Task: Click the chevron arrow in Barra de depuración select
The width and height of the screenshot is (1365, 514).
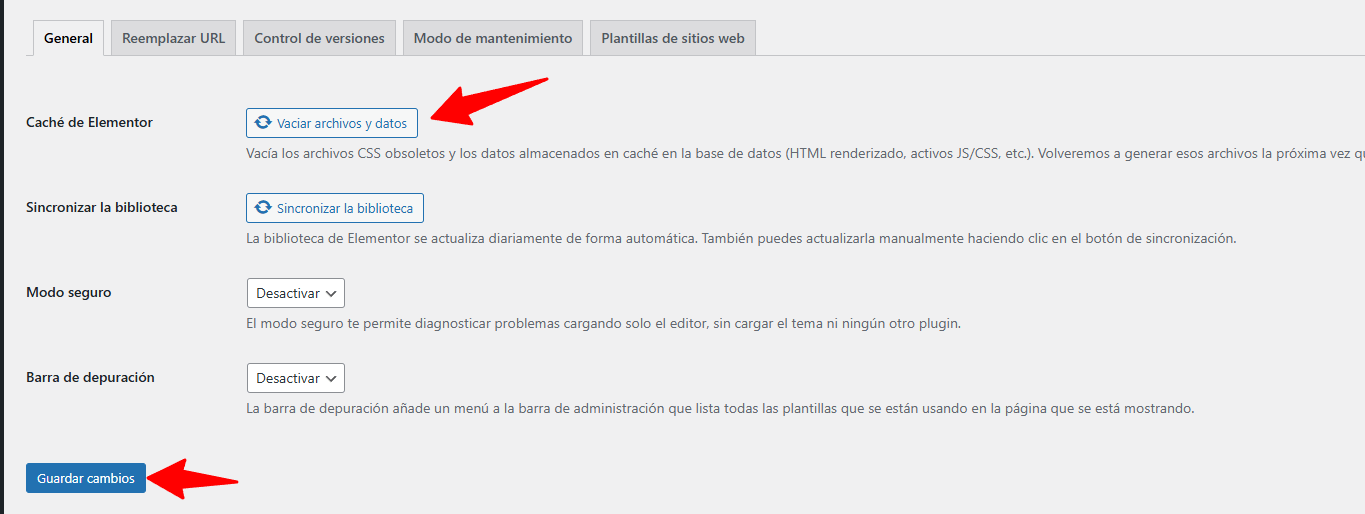Action: point(332,378)
